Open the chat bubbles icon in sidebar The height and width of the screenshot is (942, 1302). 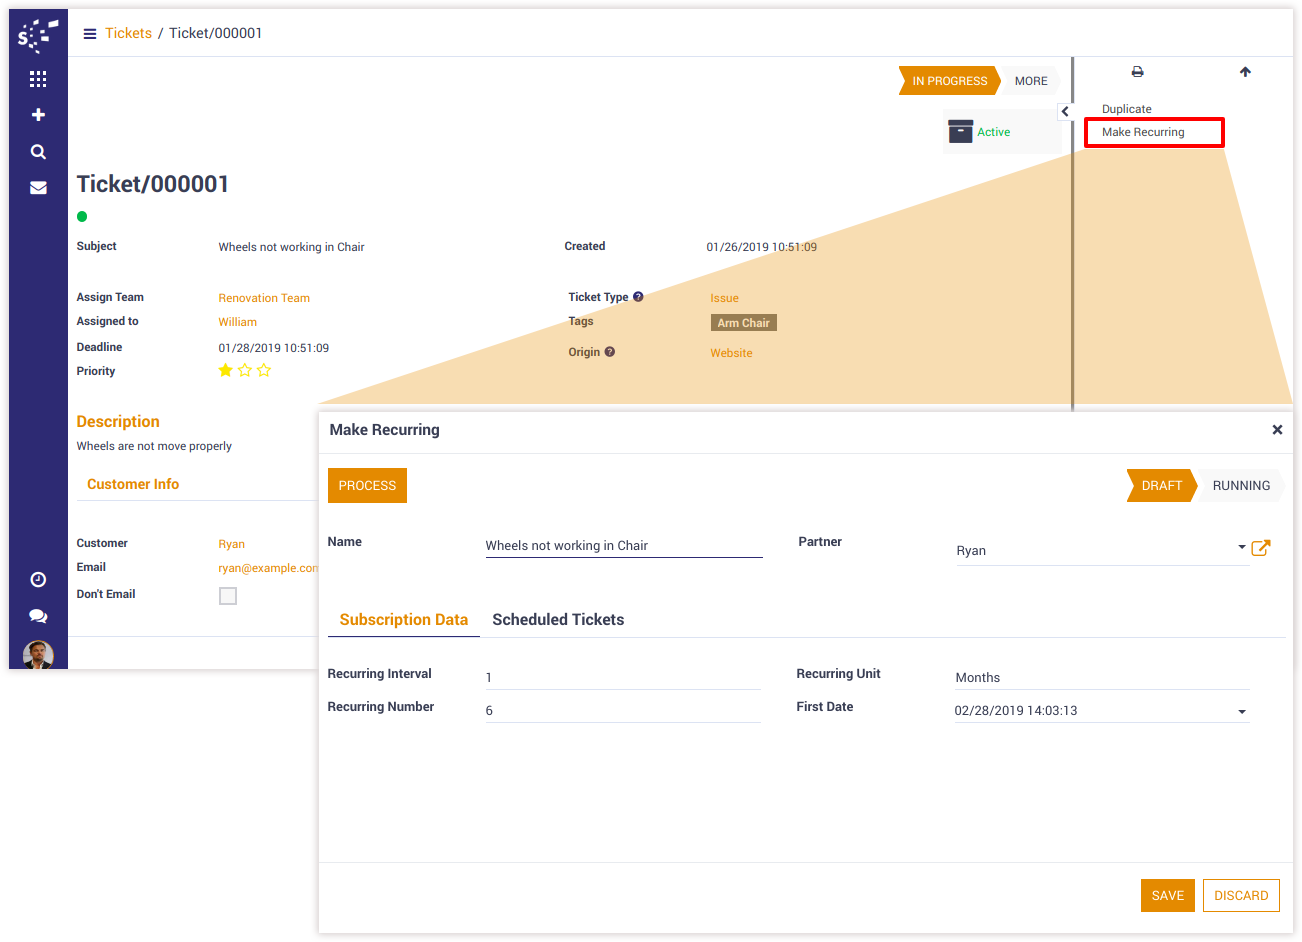[38, 616]
